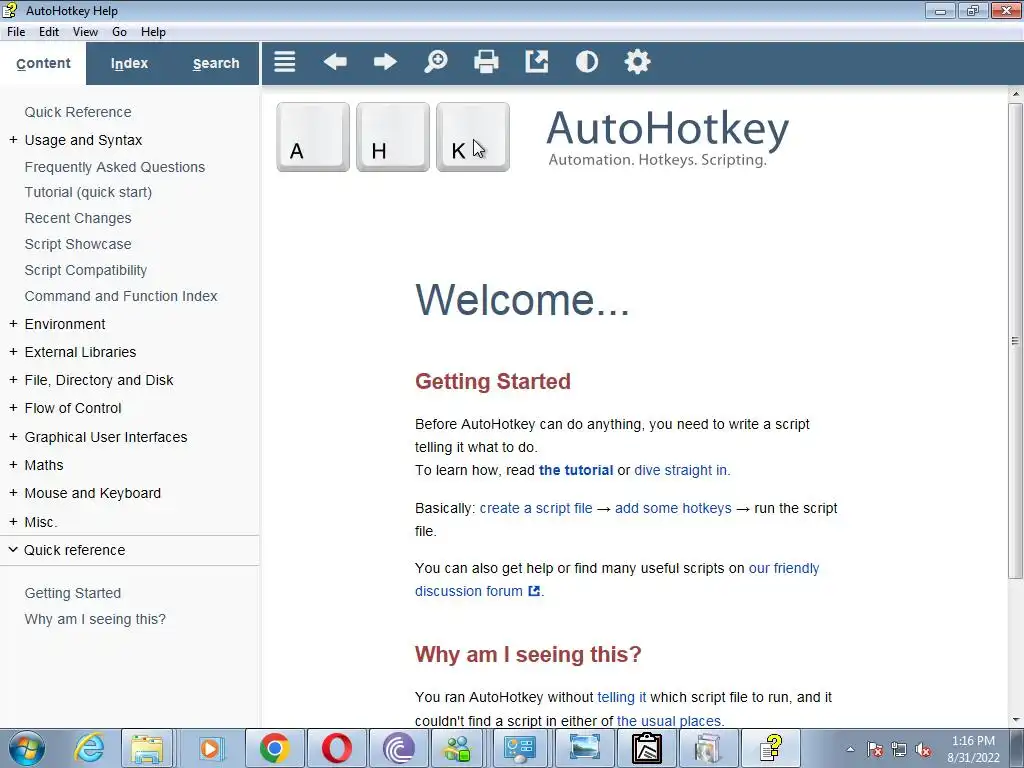Click the K key logo image
Screen dimensions: 1024x768
coord(473,137)
